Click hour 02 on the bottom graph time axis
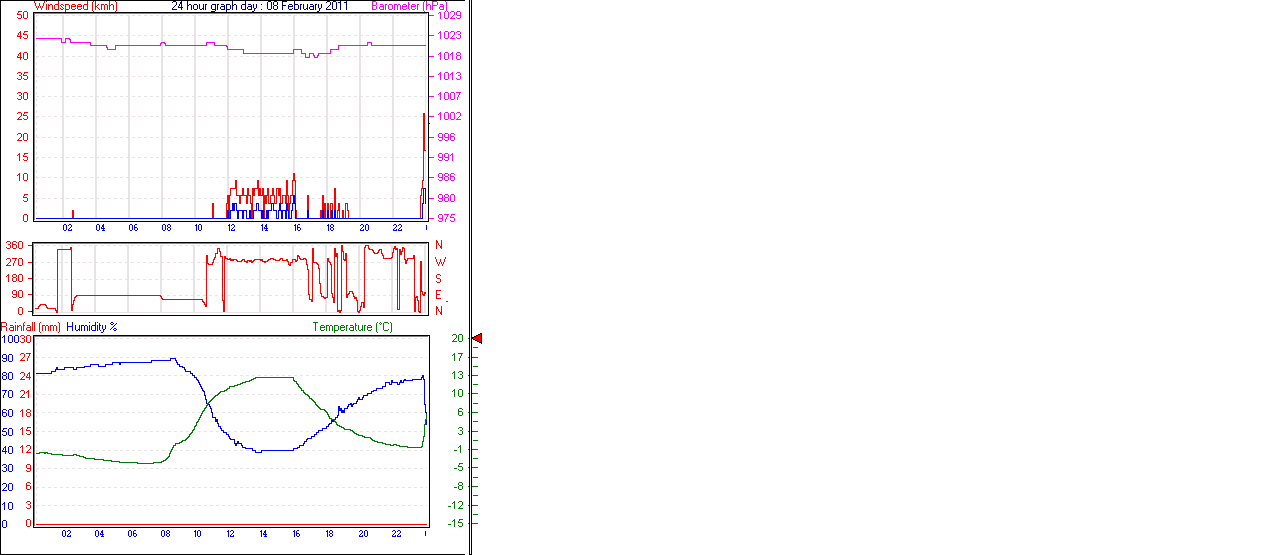The height and width of the screenshot is (555, 1272). coord(66,534)
